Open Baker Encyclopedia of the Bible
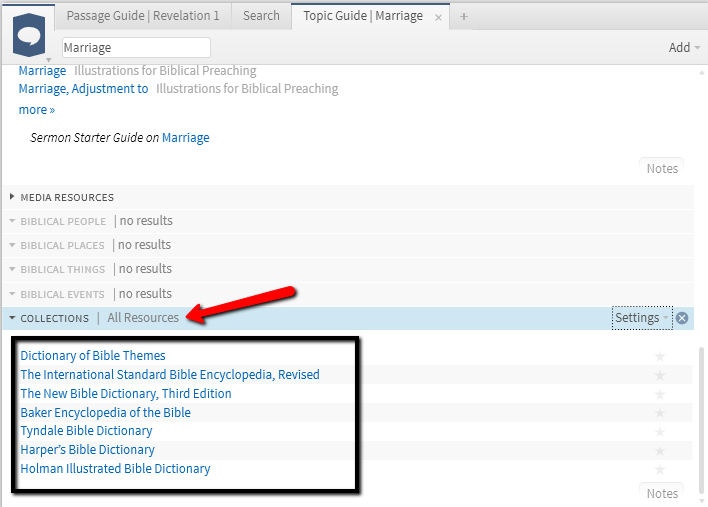The height and width of the screenshot is (507, 708). tap(106, 413)
